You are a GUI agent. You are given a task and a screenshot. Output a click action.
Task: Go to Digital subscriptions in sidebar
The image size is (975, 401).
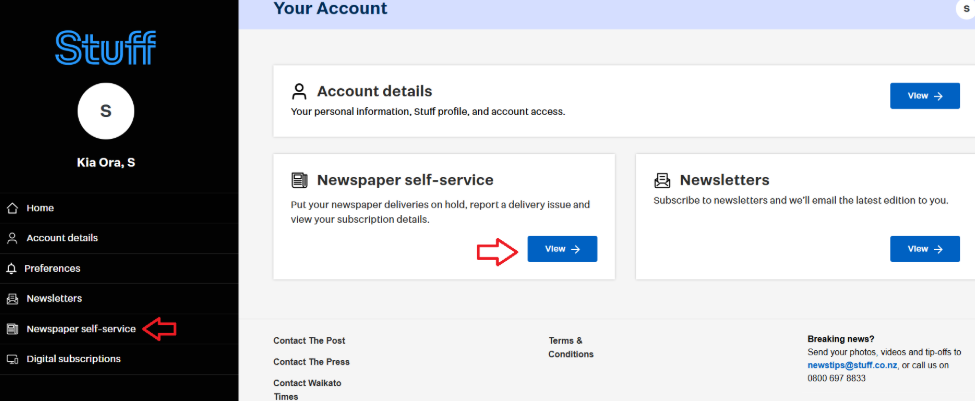pyautogui.click(x=73, y=358)
